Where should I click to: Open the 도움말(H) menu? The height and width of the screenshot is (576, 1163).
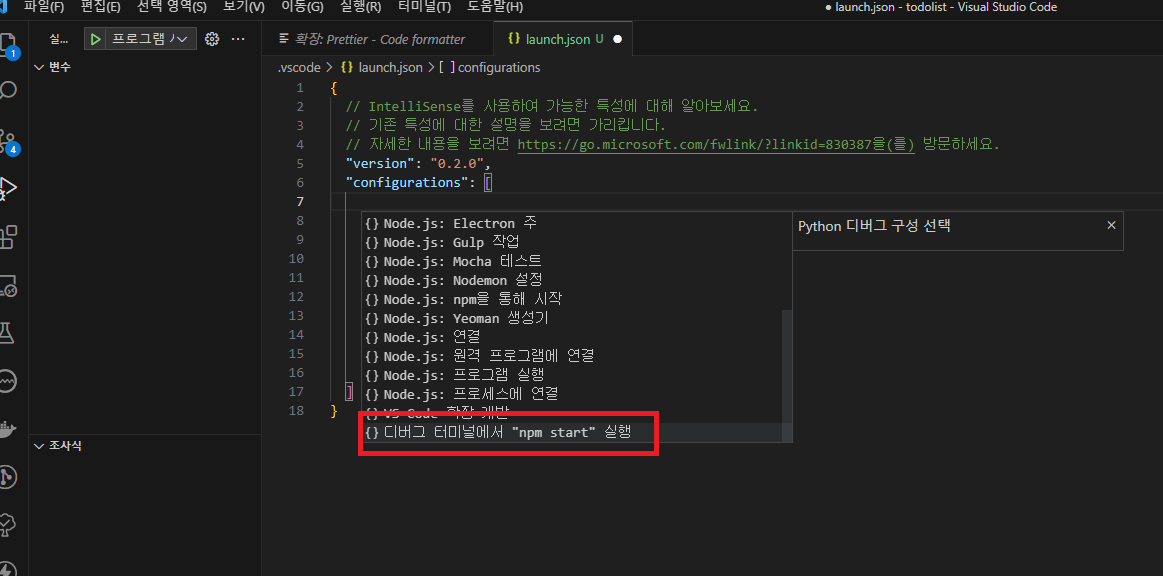(x=495, y=7)
